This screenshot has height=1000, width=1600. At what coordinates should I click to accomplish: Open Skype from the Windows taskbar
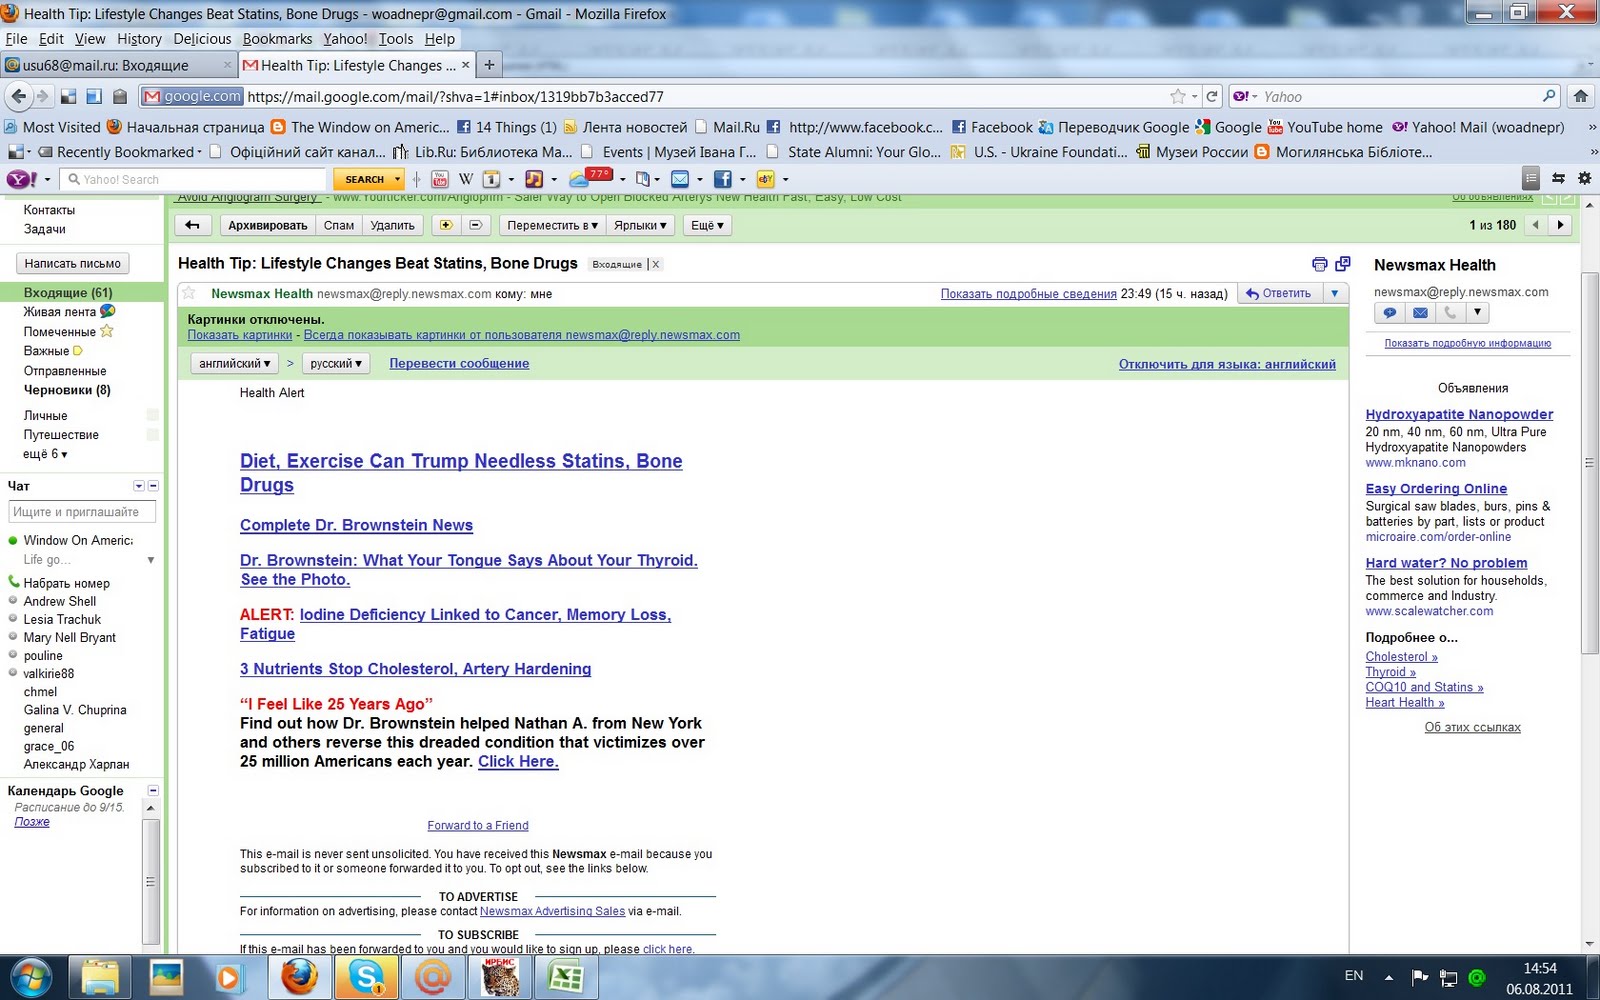366,977
